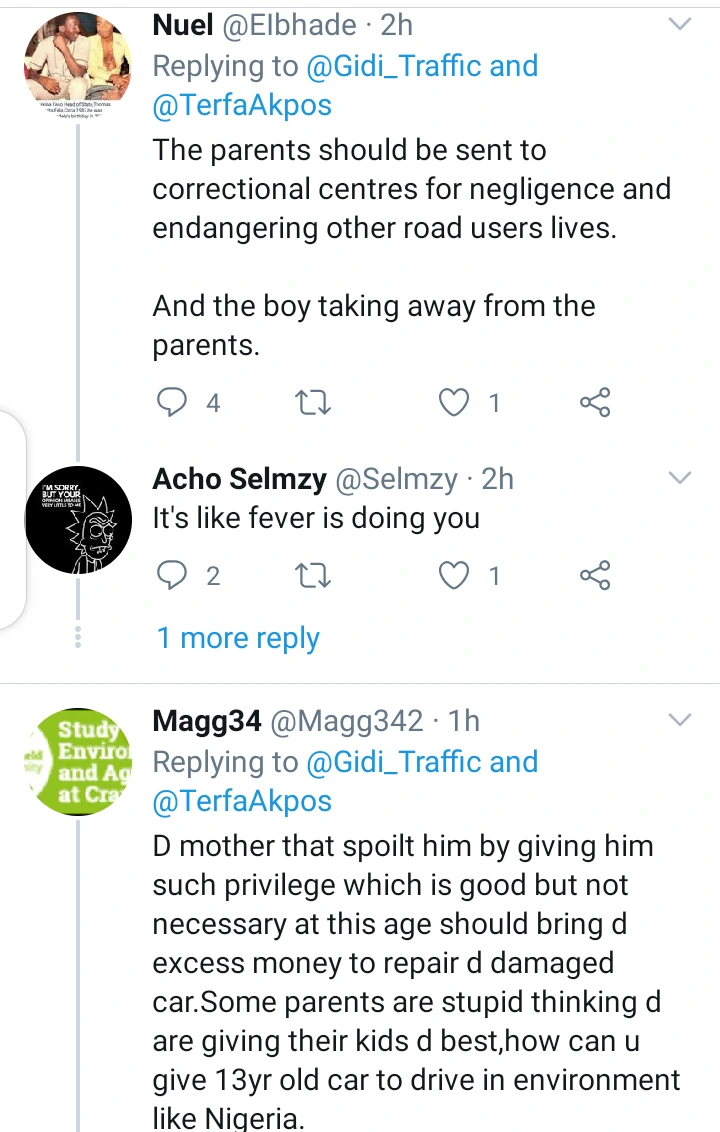This screenshot has width=720, height=1132.
Task: Retweet Acho Selmzy's fever tweet
Action: click(x=315, y=575)
